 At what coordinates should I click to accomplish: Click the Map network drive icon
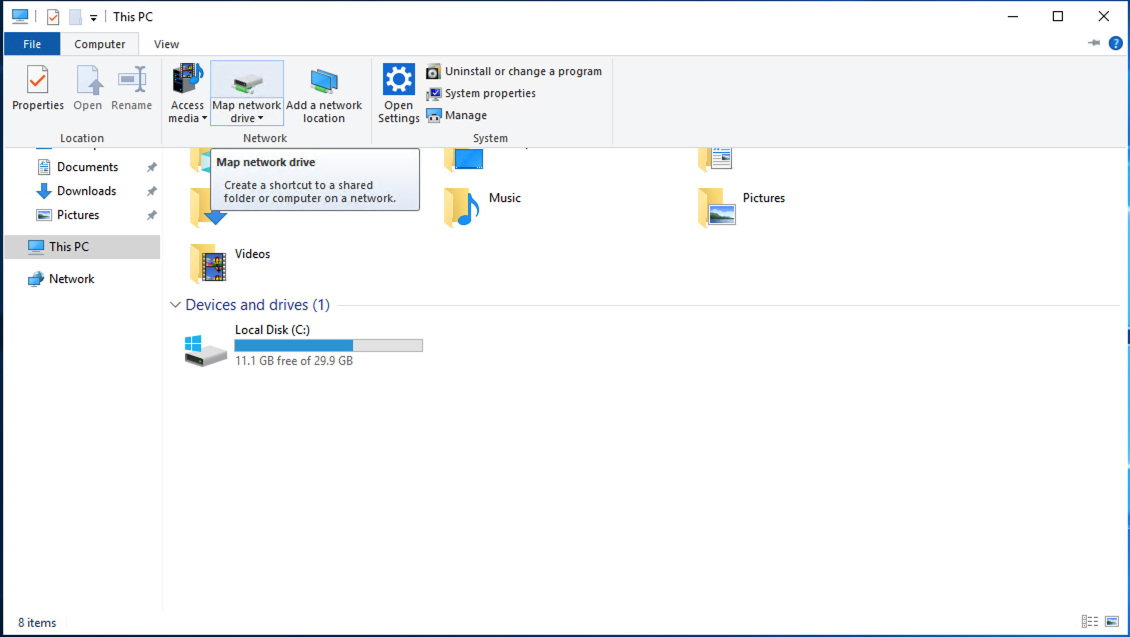[x=246, y=81]
